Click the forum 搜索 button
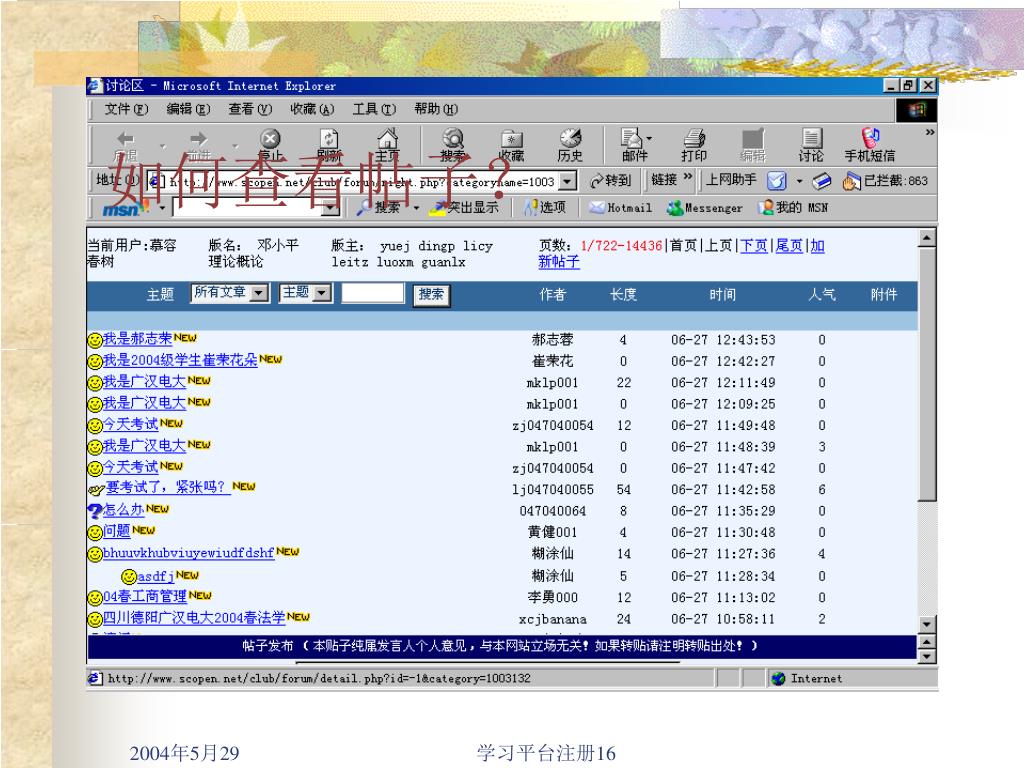 point(431,295)
